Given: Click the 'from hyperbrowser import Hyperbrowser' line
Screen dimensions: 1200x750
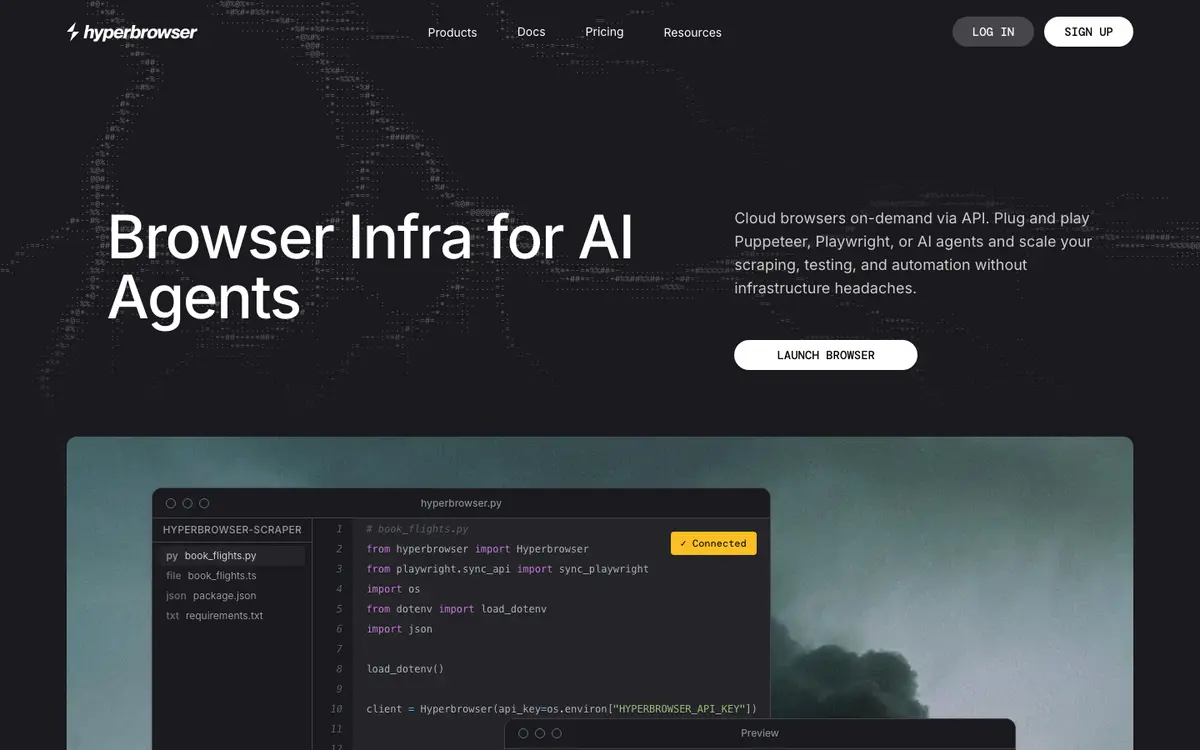Looking at the screenshot, I should click(x=477, y=549).
